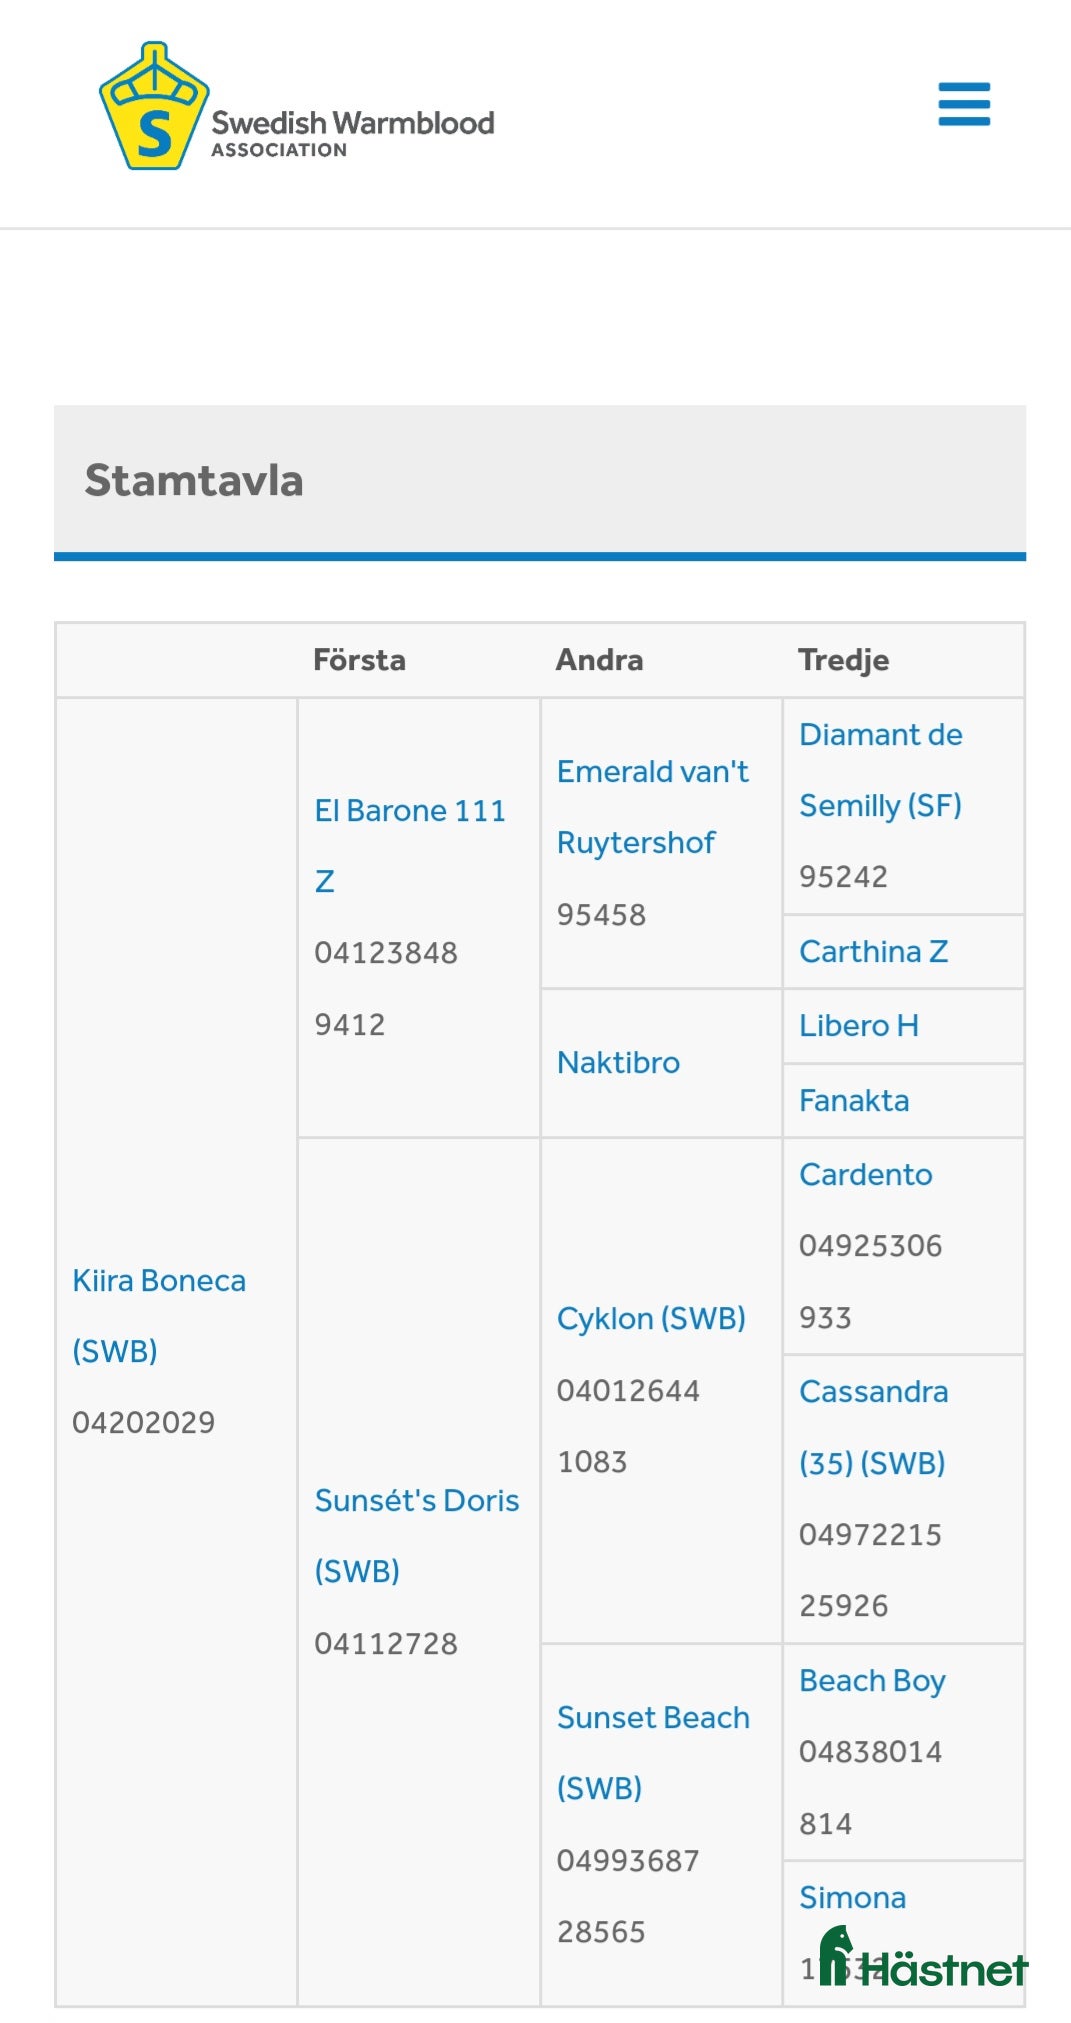
Task: Open the Simona horse link
Action: [x=852, y=1898]
